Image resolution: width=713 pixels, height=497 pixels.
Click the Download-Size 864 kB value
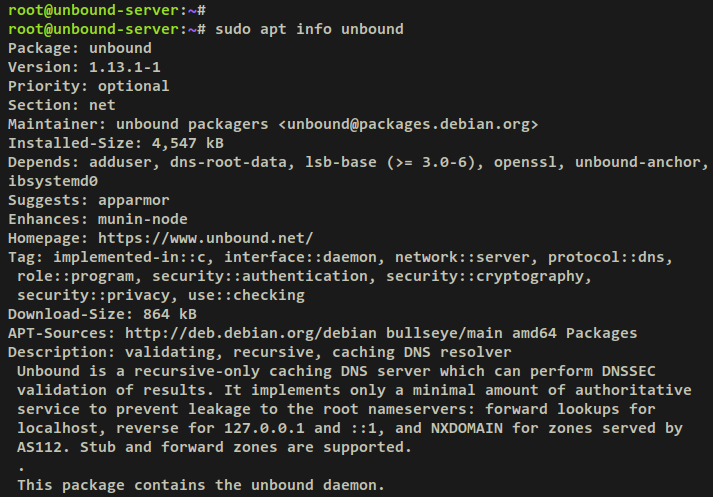(170, 314)
